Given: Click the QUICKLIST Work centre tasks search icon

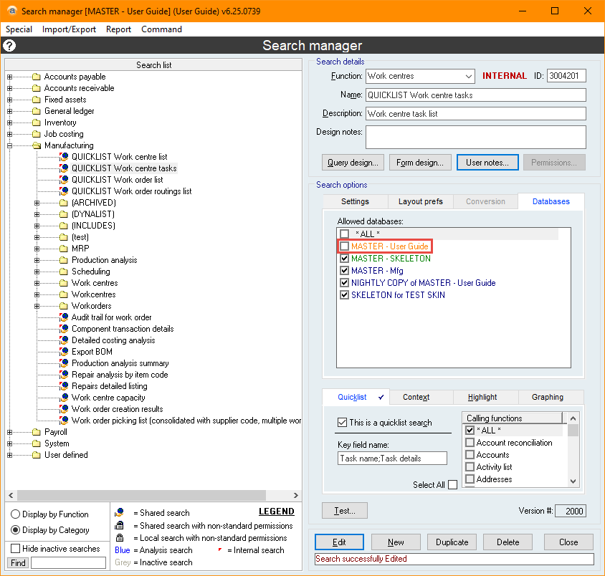Looking at the screenshot, I should [x=64, y=168].
